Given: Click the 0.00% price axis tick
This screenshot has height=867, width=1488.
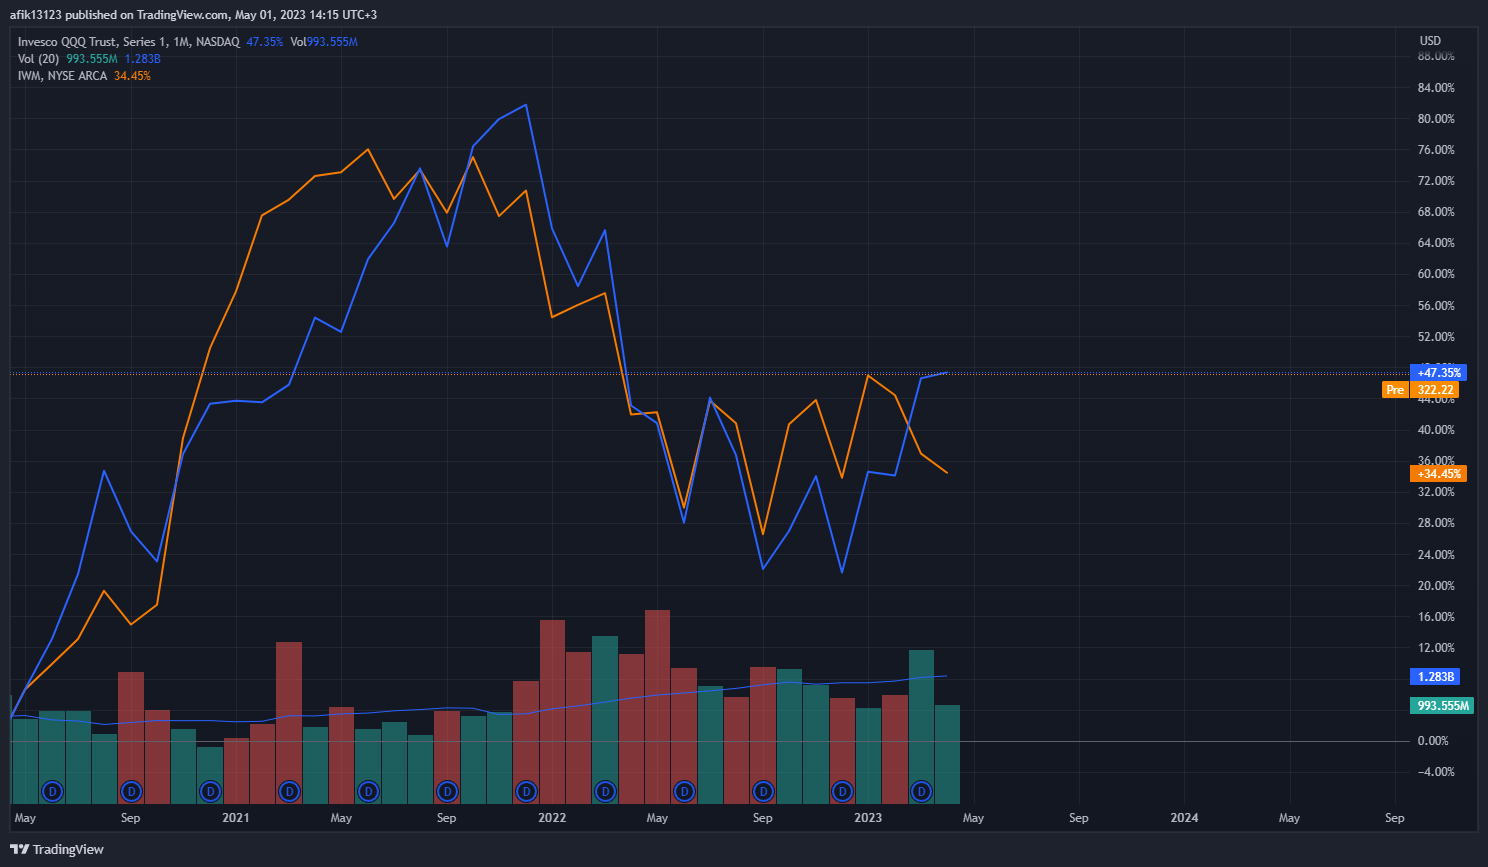Looking at the screenshot, I should pyautogui.click(x=1433, y=741).
